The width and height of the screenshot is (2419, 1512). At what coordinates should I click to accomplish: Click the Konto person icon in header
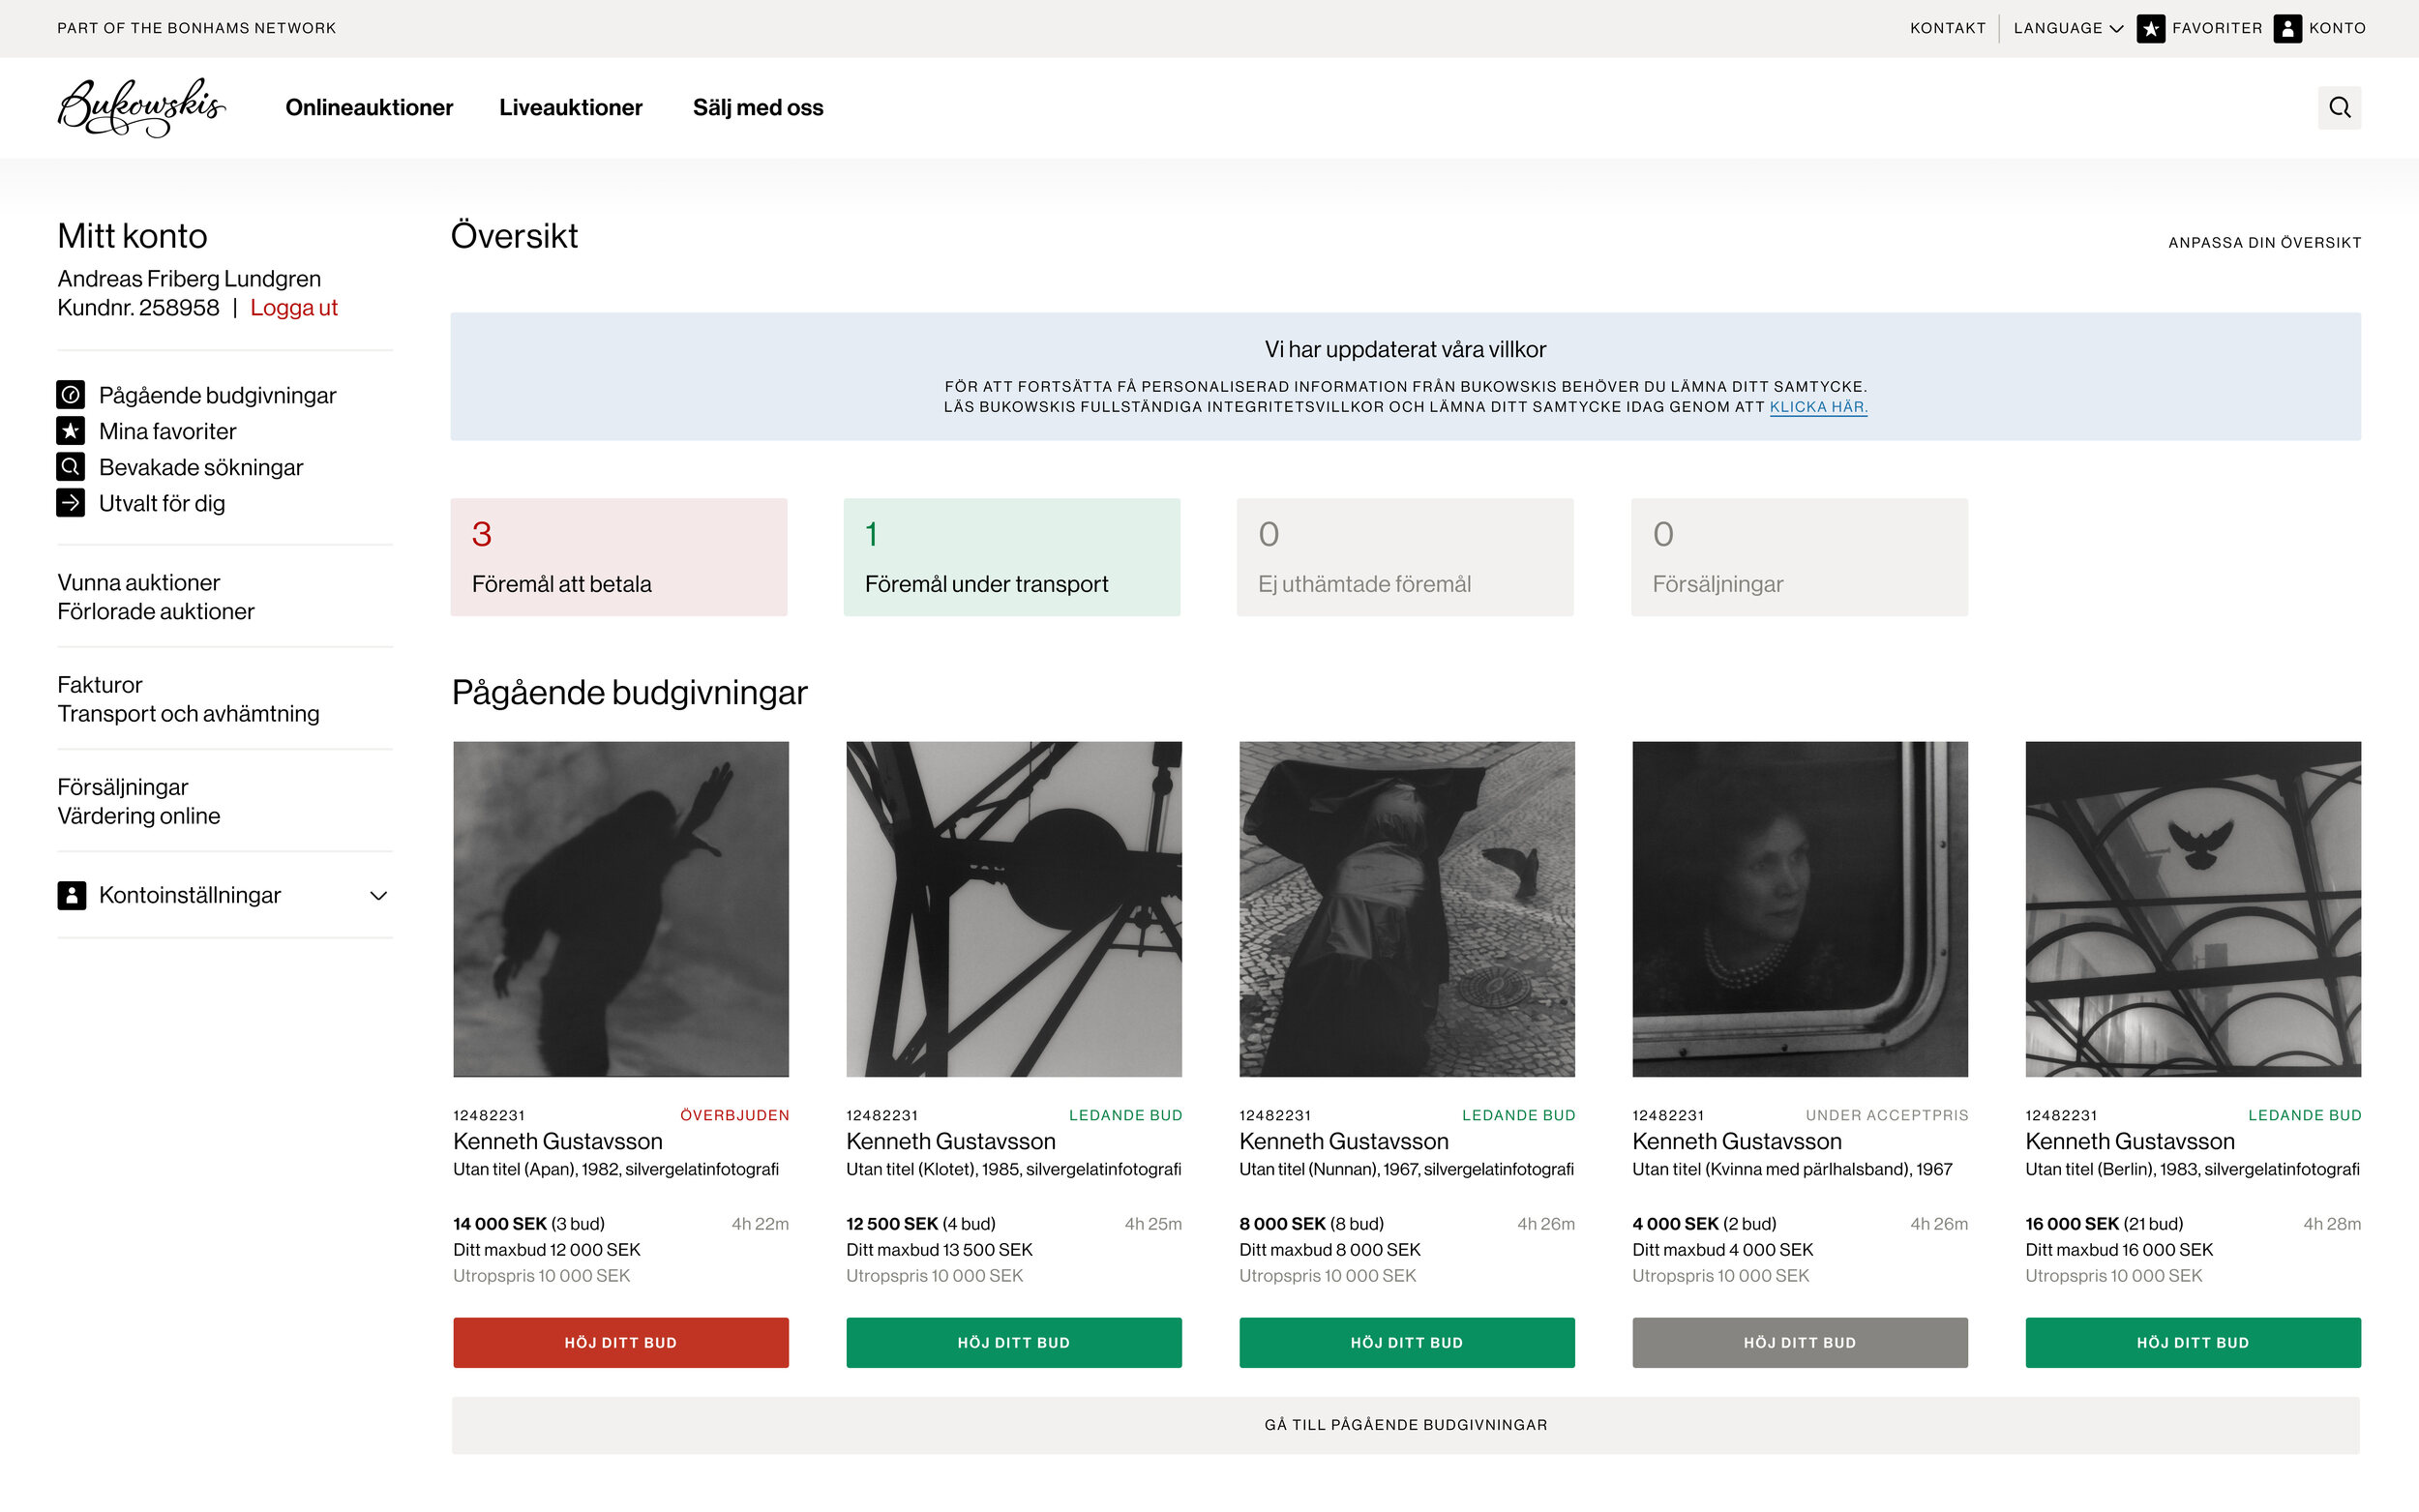point(2287,28)
